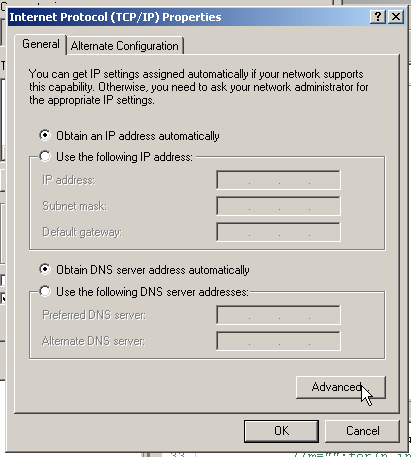
Task: Confirm the dialog with OK
Action: click(281, 431)
